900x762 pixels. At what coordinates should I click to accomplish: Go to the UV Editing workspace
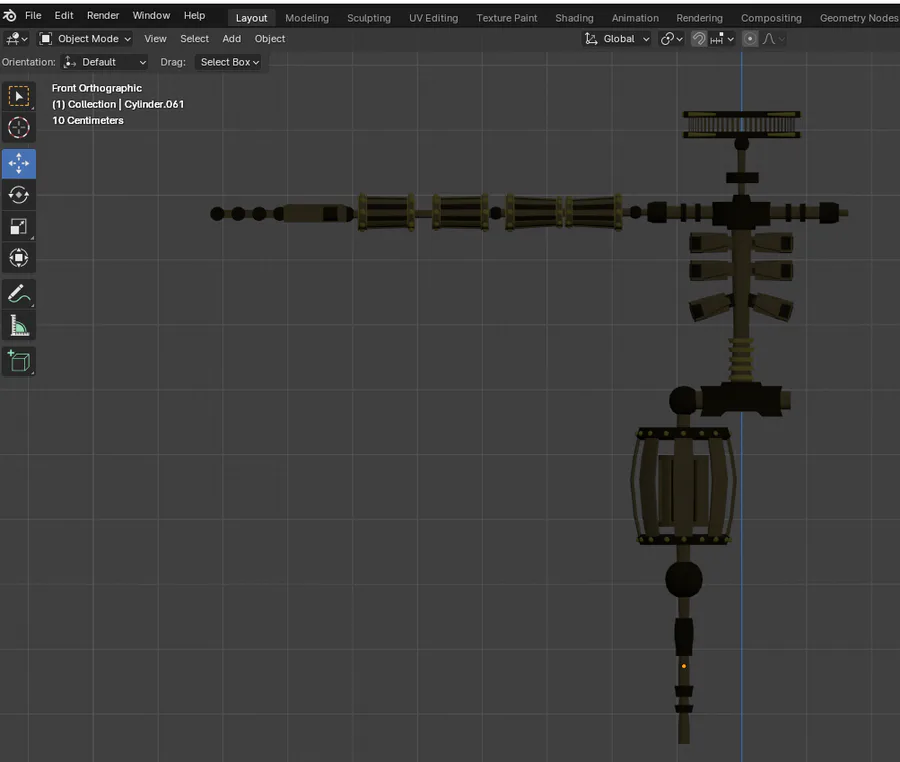434,18
